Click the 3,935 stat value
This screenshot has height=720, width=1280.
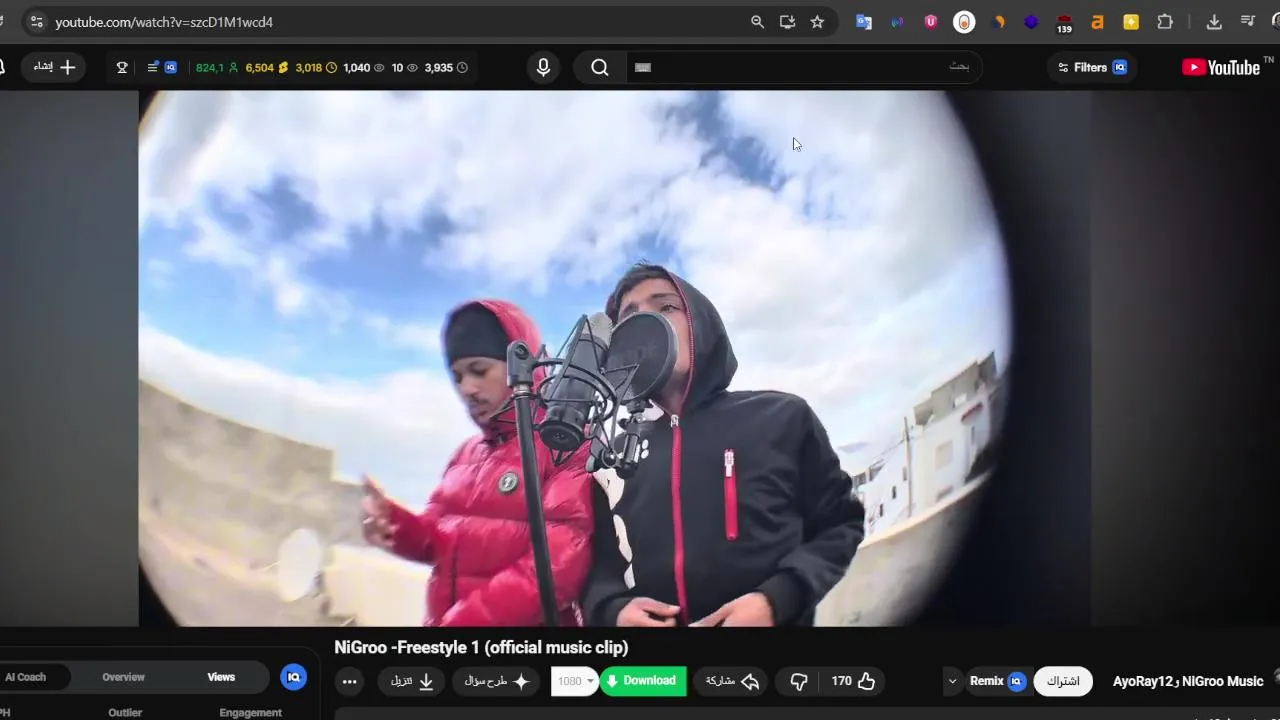[446, 68]
